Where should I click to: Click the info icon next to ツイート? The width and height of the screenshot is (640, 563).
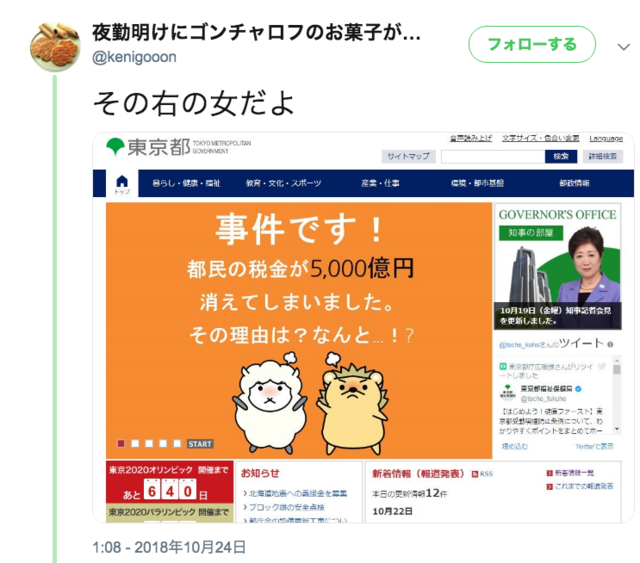click(610, 345)
